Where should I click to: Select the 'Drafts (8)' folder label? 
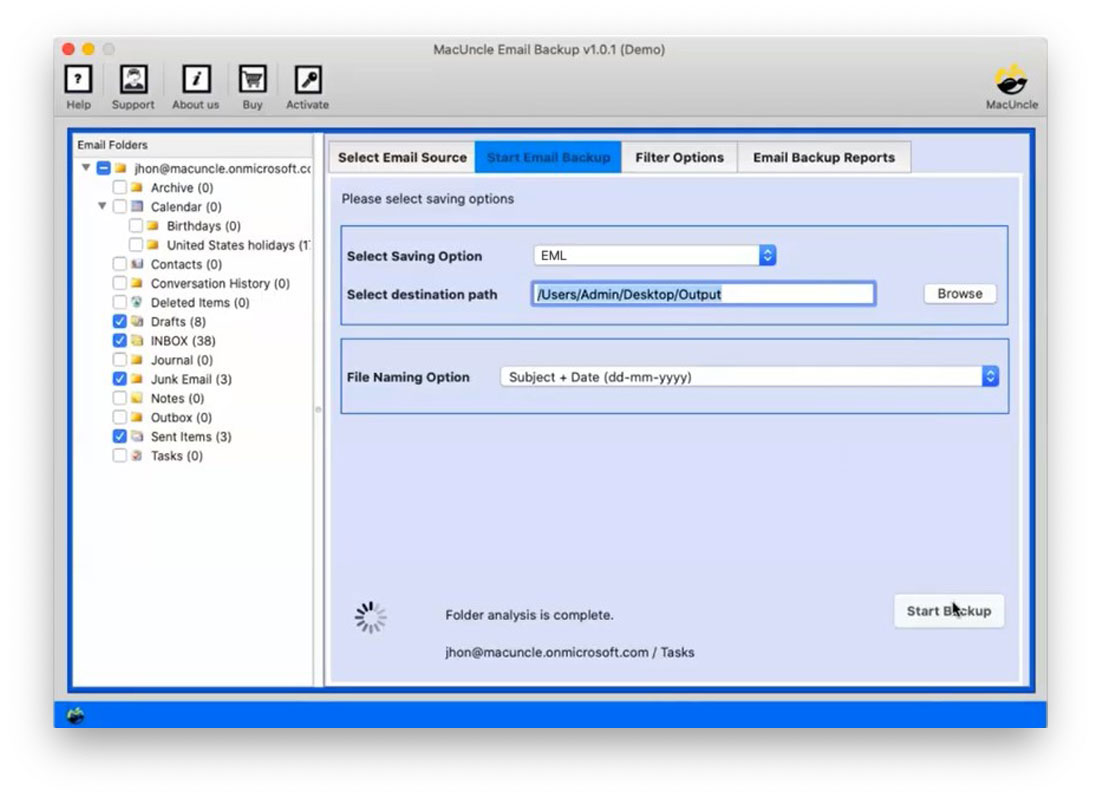(x=178, y=322)
